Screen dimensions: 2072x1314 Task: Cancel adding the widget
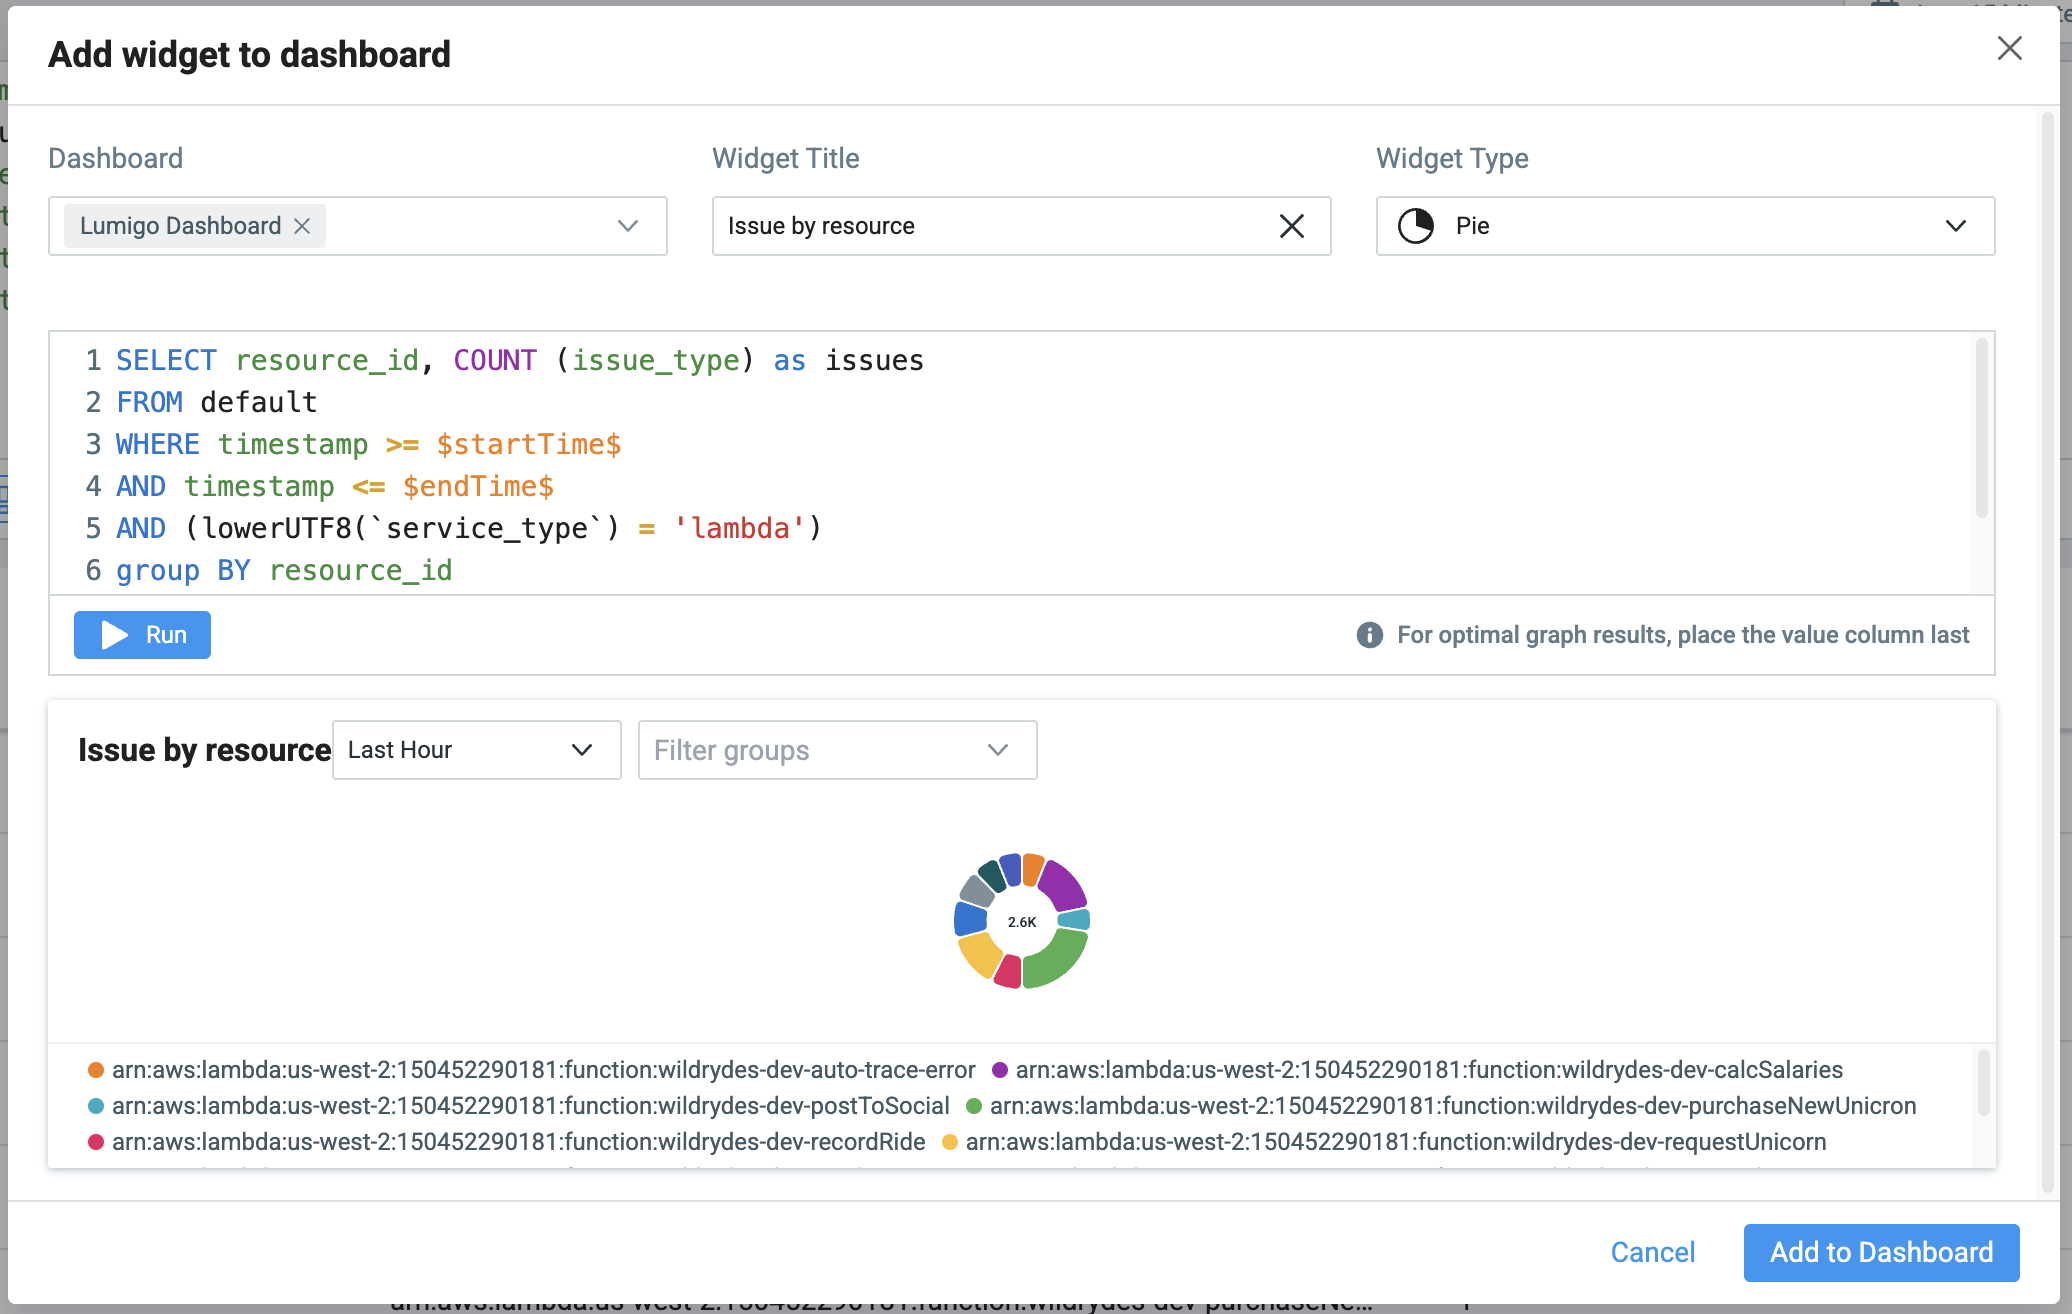tap(1652, 1252)
